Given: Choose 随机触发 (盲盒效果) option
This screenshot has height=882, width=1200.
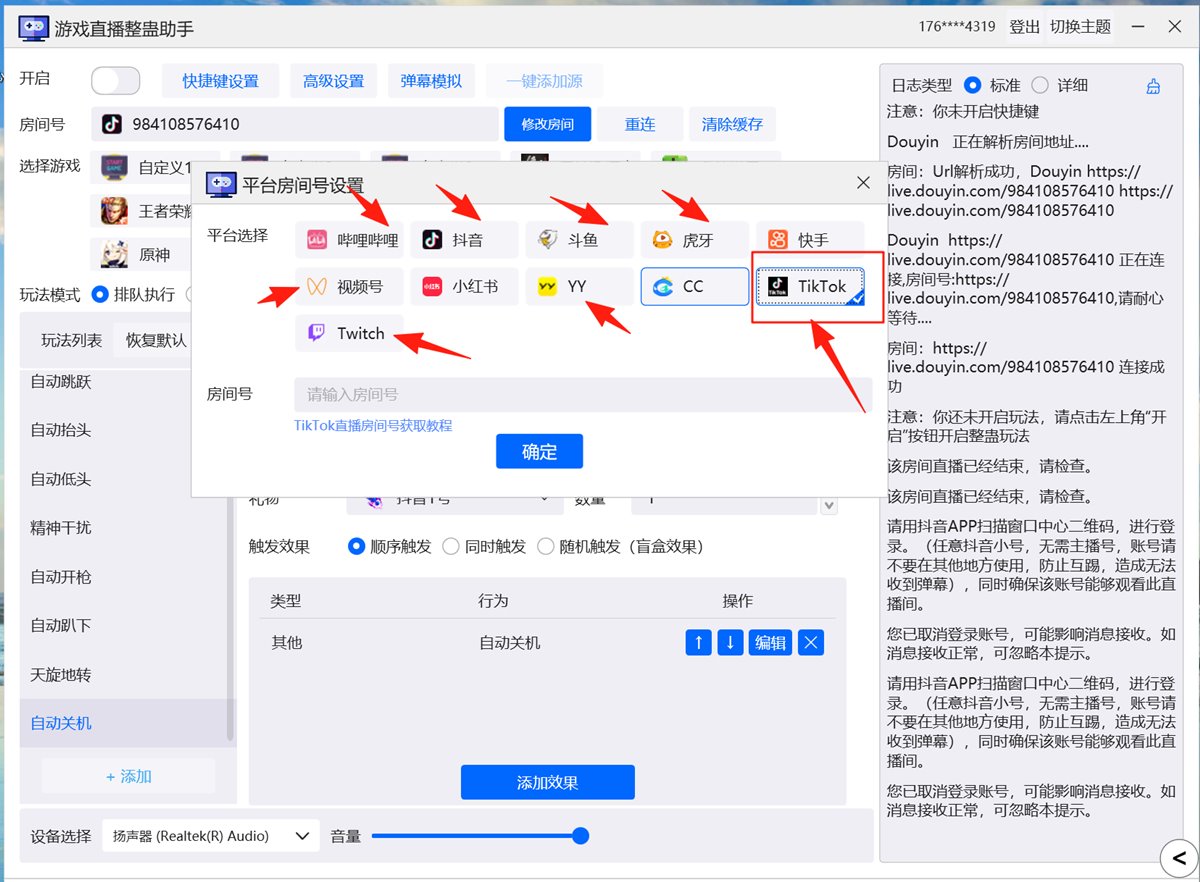Looking at the screenshot, I should [x=546, y=547].
